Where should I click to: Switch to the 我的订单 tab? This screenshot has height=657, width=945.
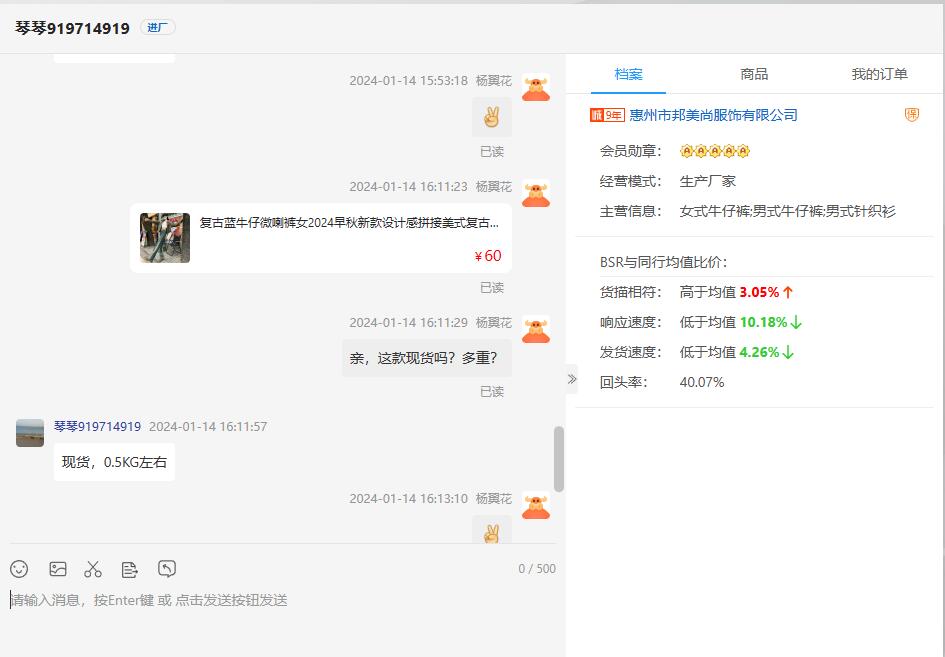879,74
